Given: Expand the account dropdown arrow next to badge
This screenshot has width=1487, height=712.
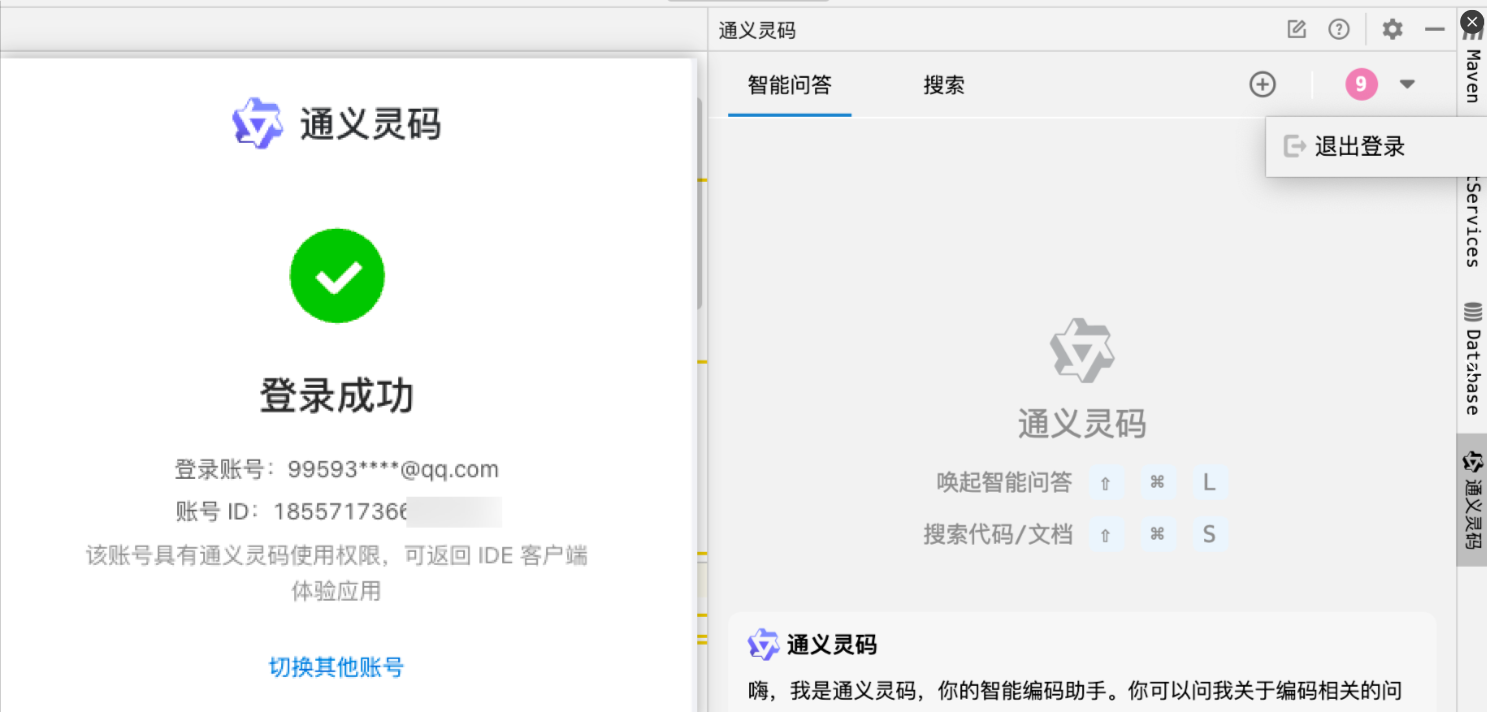Looking at the screenshot, I should click(1405, 85).
